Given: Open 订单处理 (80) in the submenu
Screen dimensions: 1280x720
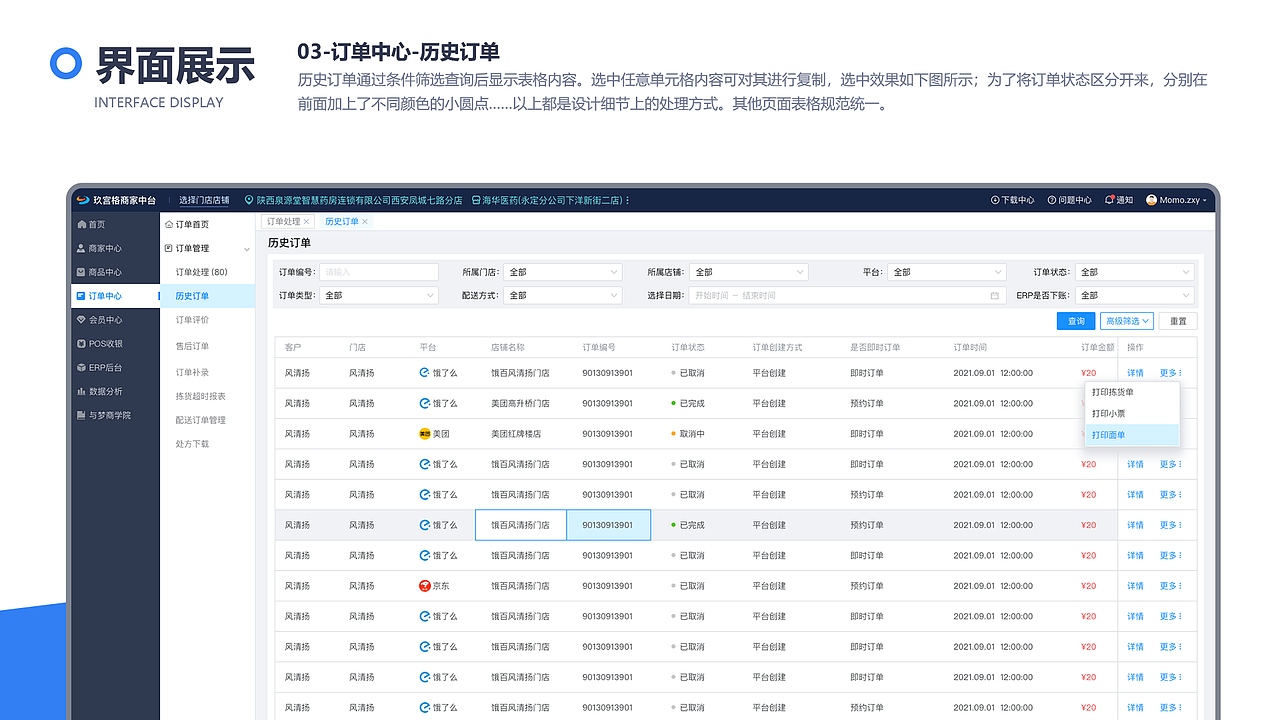Looking at the screenshot, I should [202, 272].
